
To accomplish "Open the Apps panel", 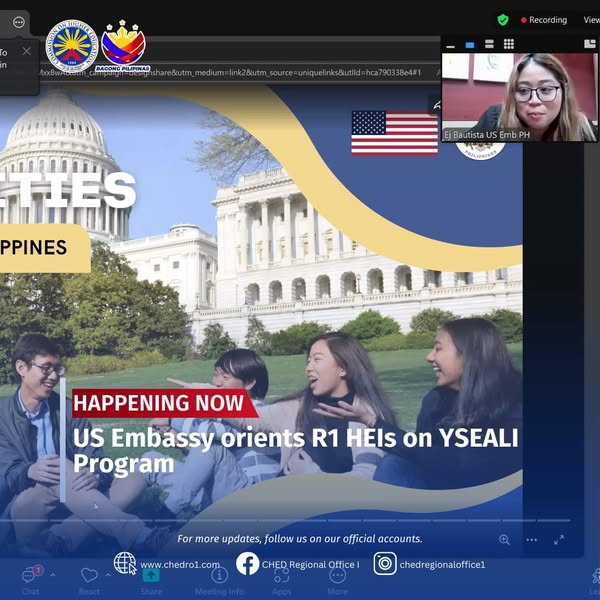I will coord(282,579).
